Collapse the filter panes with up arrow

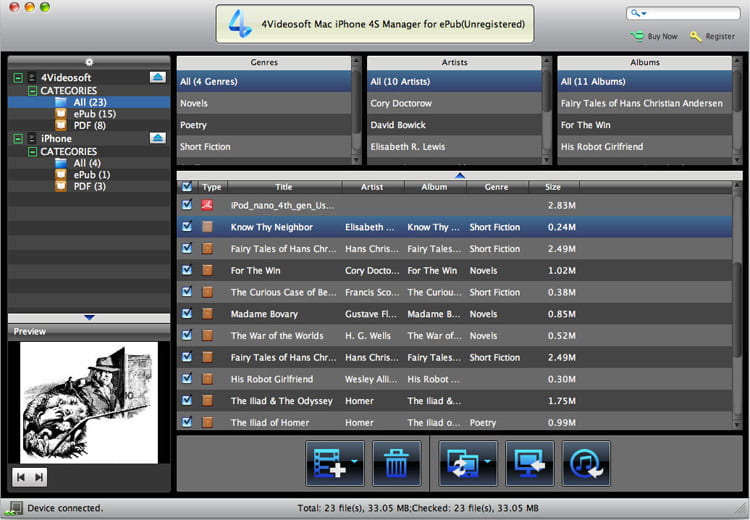(460, 176)
